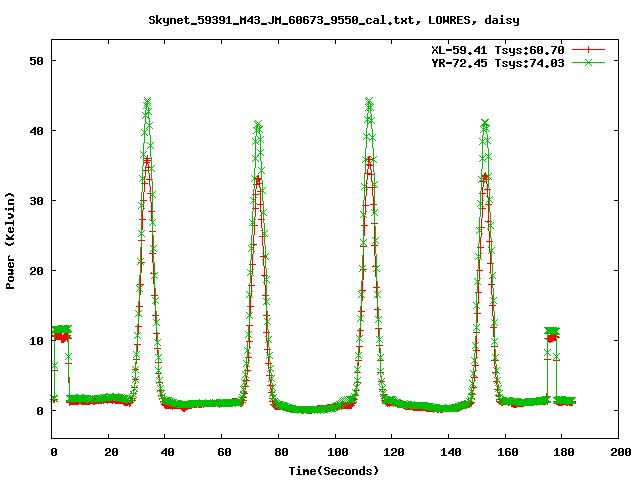Click x-axis tick label 60
The image size is (640, 480).
(x=224, y=452)
